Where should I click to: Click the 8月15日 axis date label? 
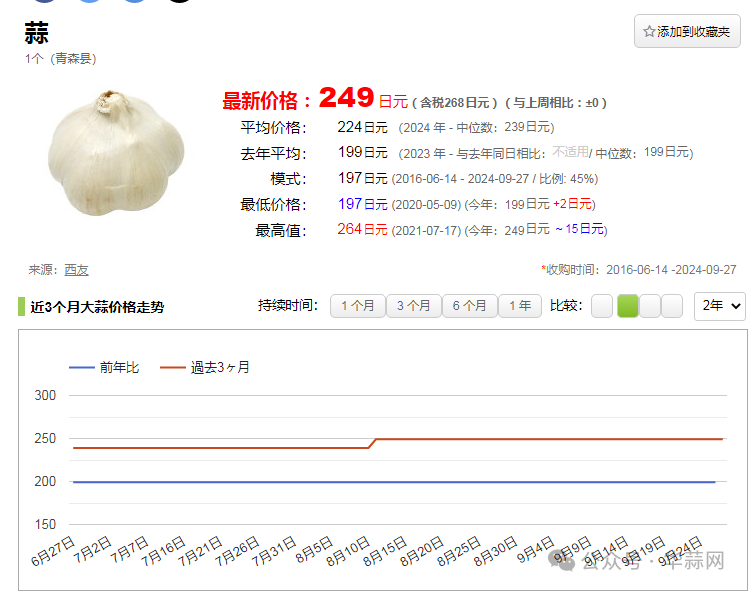click(x=386, y=551)
